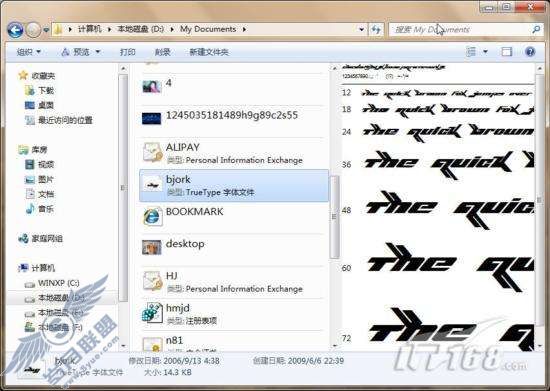Image resolution: width=550 pixels, height=391 pixels.
Task: Click the music note icon for 音乐
Action: click(30, 209)
